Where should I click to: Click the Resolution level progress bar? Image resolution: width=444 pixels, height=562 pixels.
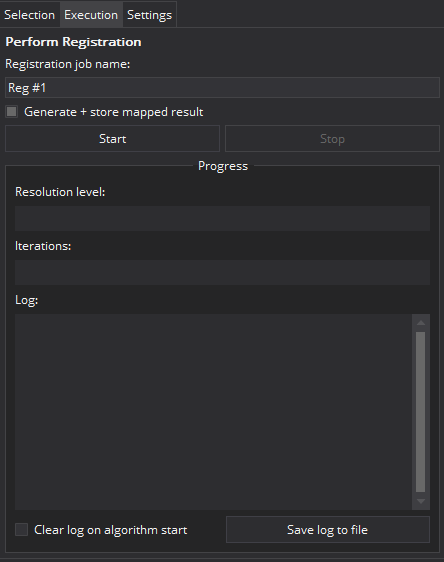(222, 218)
